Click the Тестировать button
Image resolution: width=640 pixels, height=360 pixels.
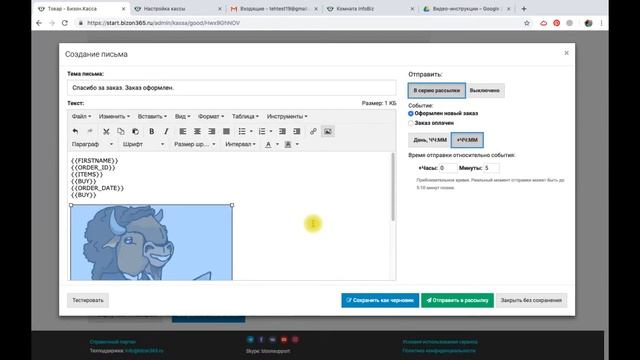click(x=88, y=300)
